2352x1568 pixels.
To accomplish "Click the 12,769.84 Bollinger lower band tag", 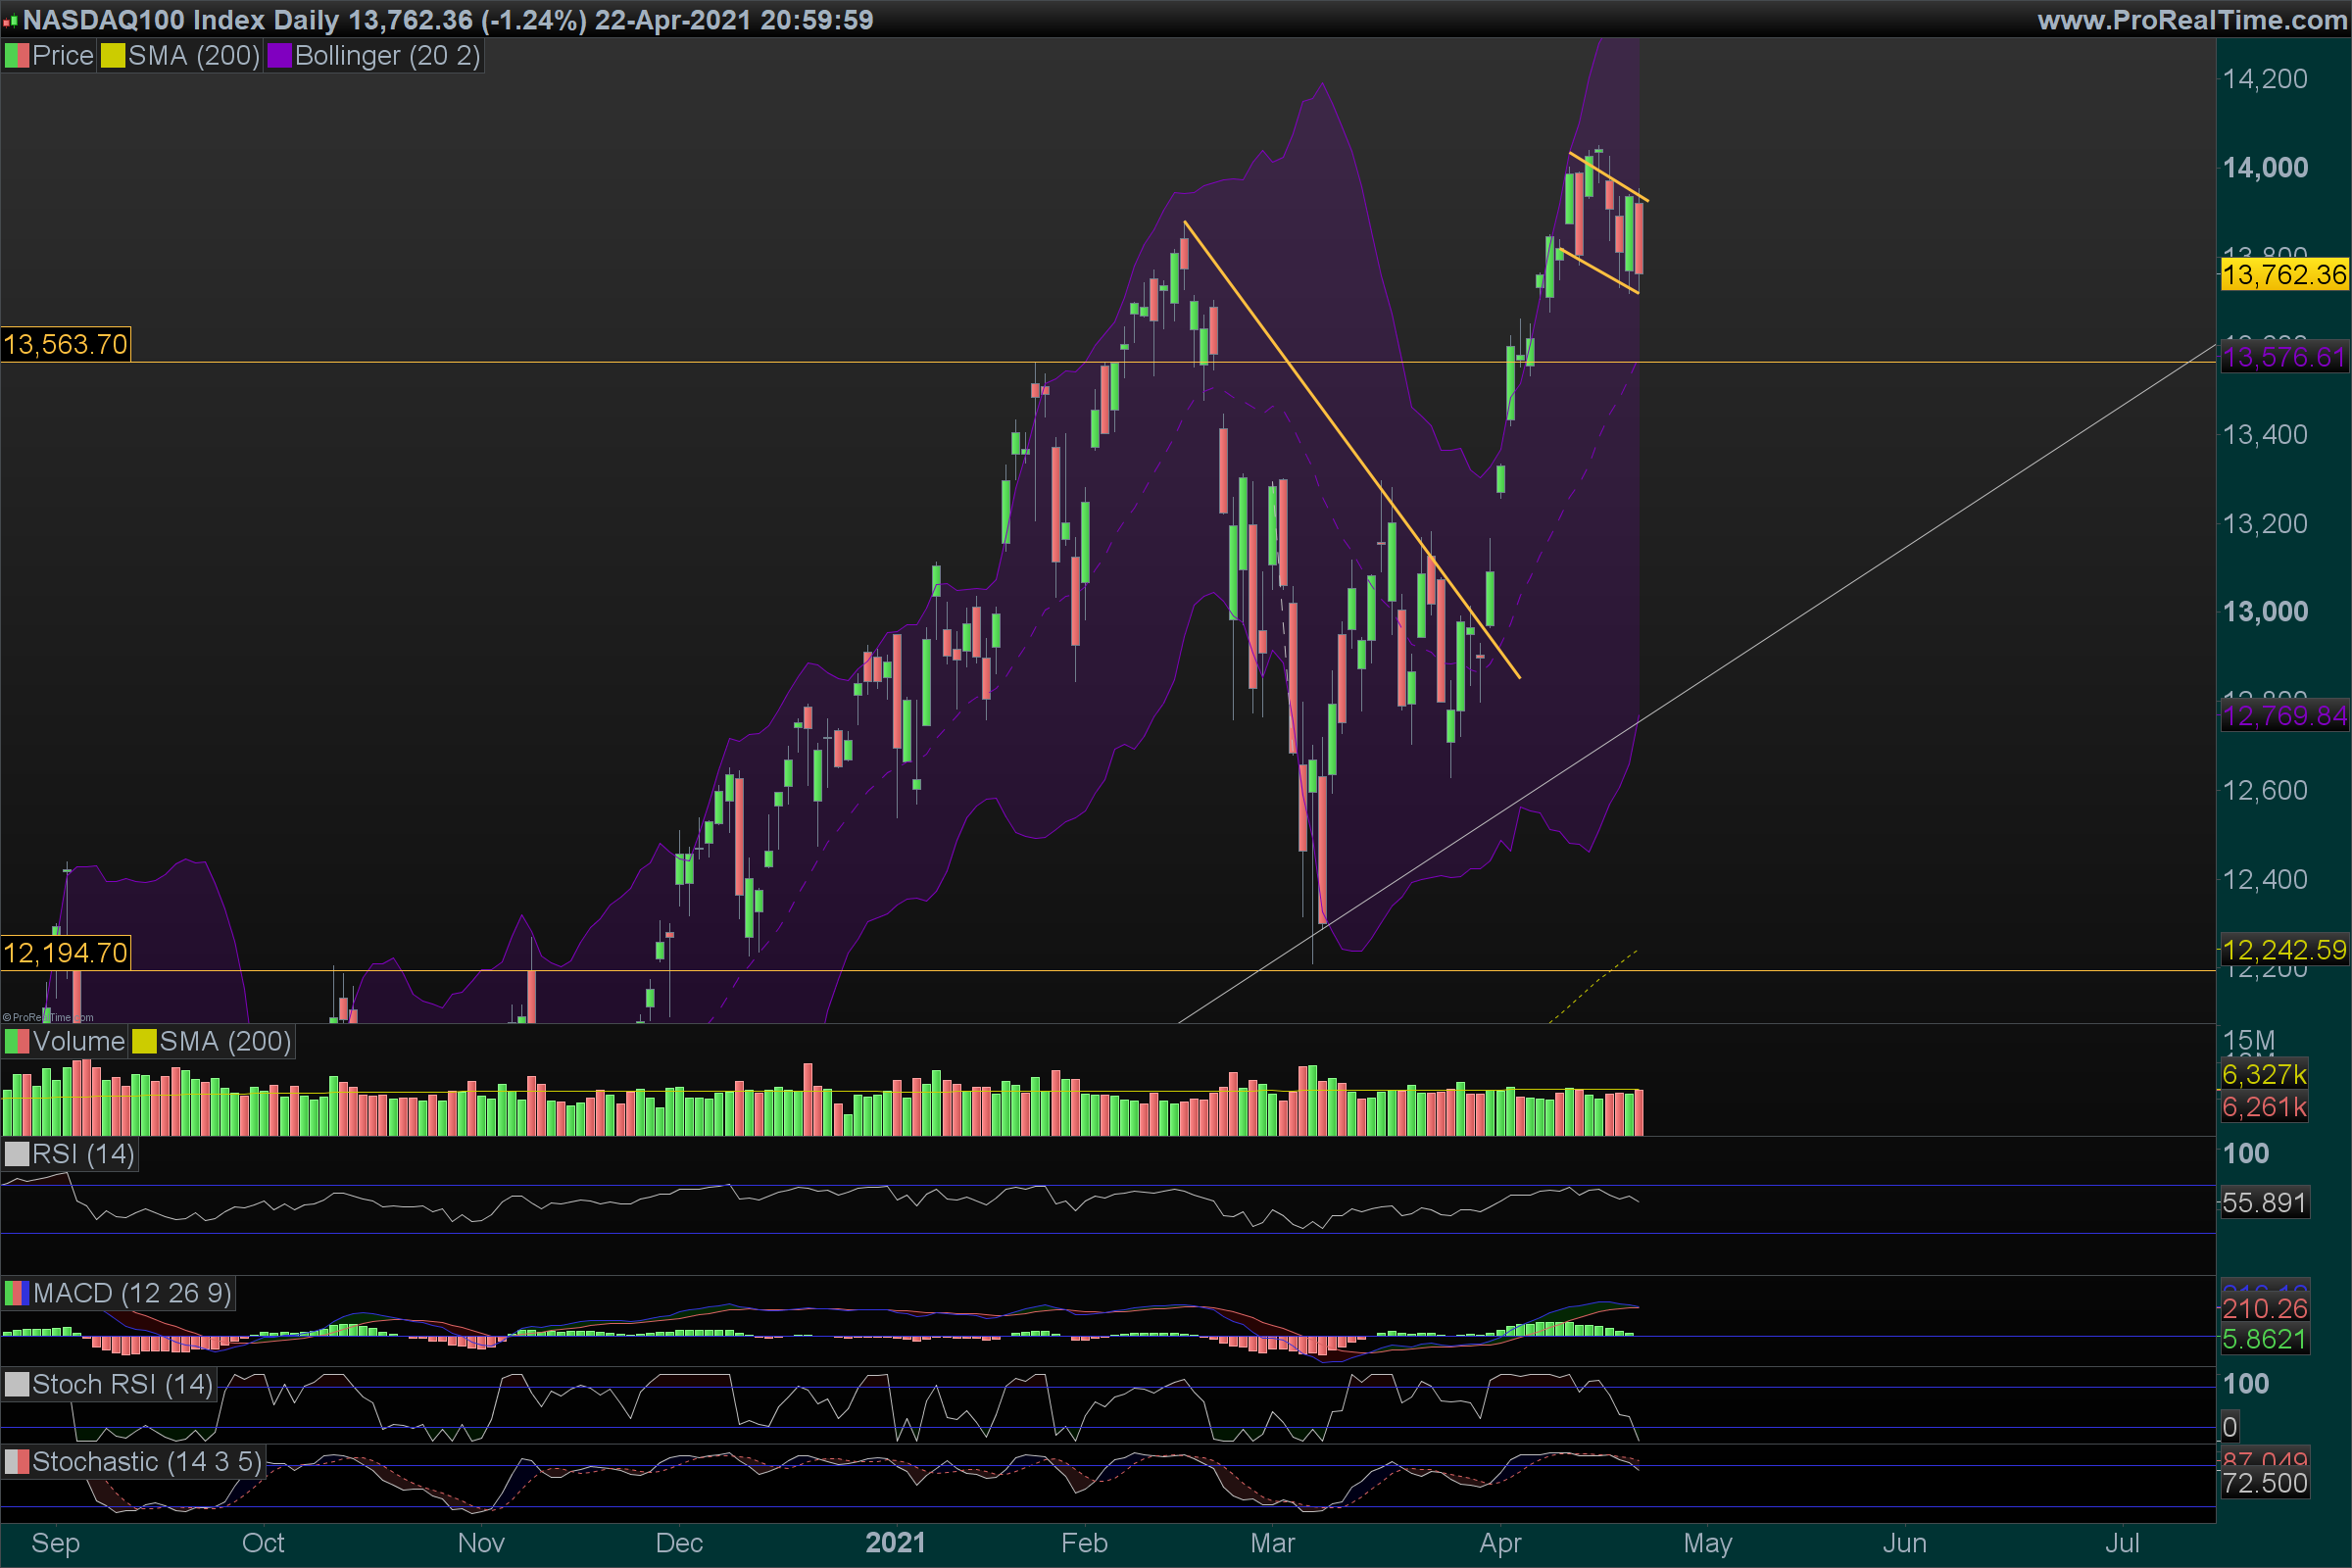I will (x=2284, y=716).
